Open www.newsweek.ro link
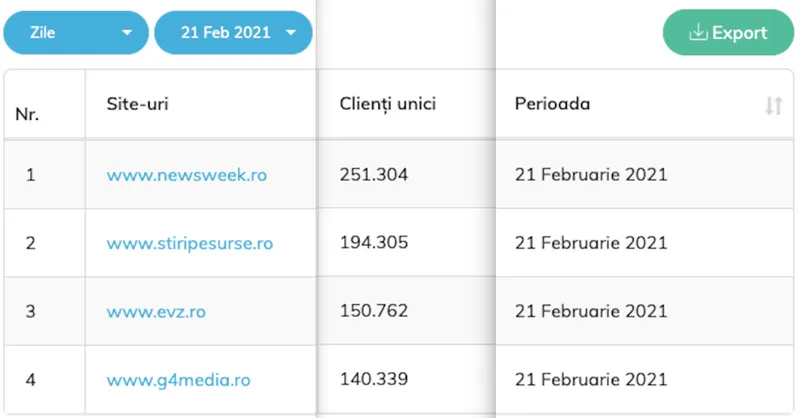This screenshot has width=800, height=418. [187, 175]
